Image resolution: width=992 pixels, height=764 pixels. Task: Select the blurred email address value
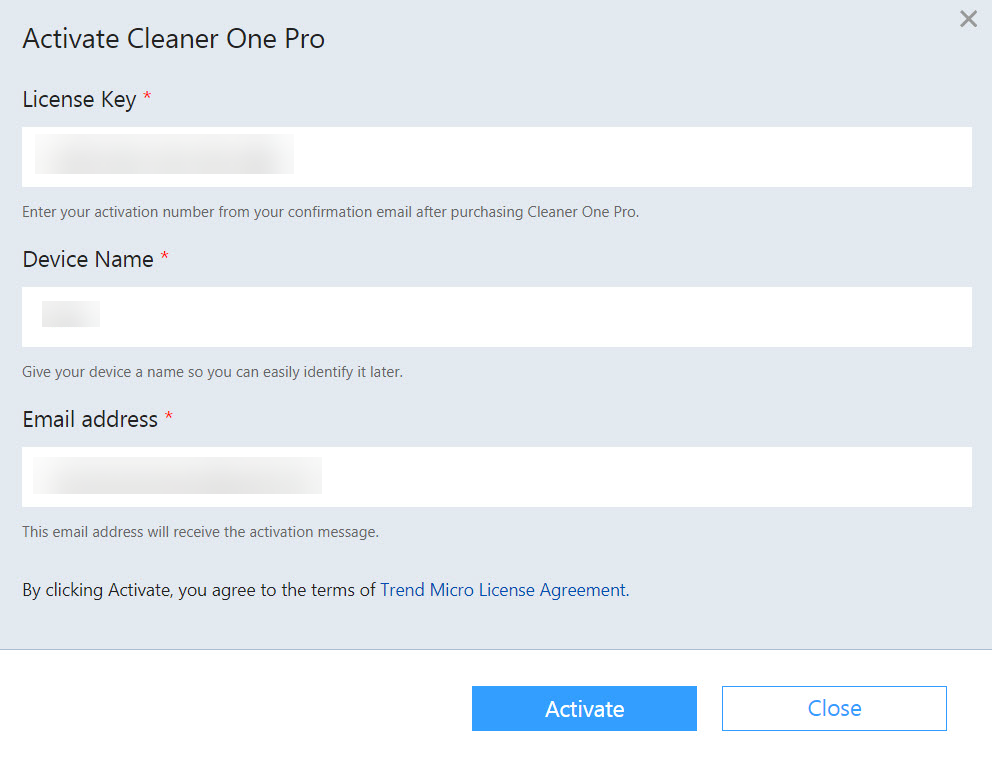click(177, 476)
